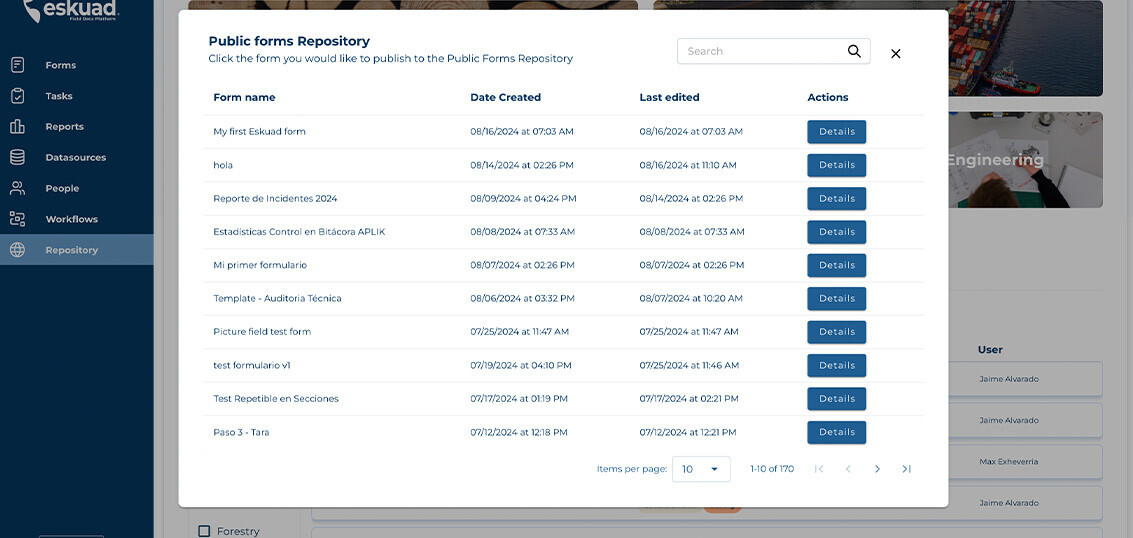Click the Reports bar chart icon
The image size is (1133, 538).
(17, 126)
